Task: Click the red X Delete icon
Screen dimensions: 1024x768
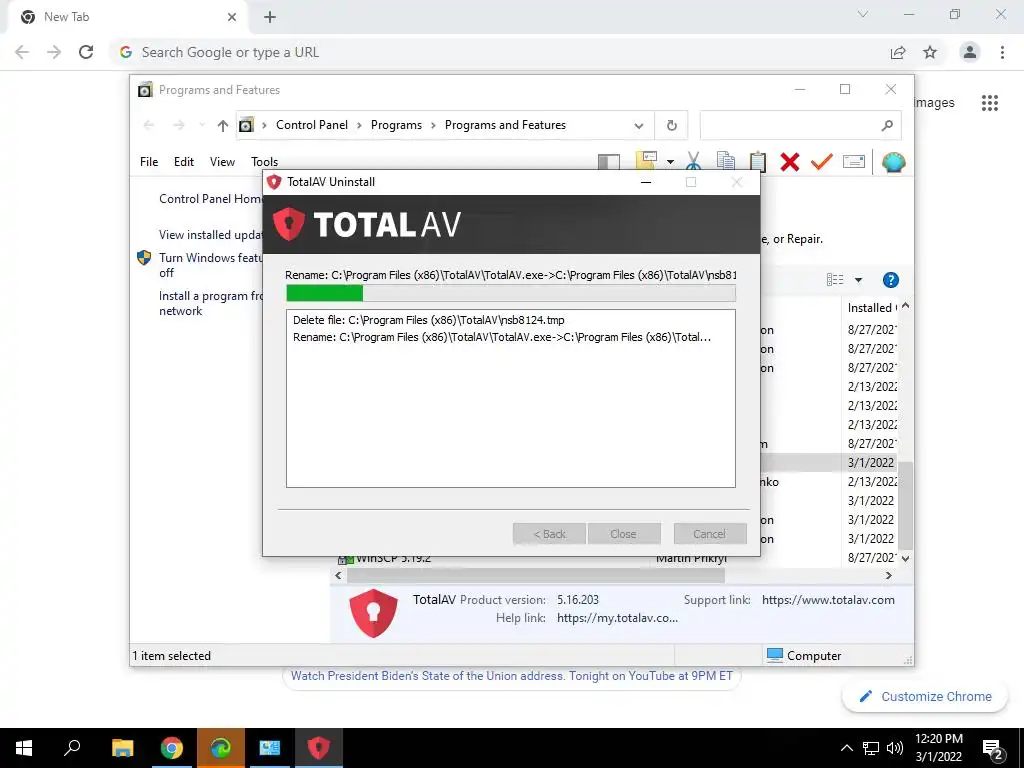Action: tap(790, 161)
